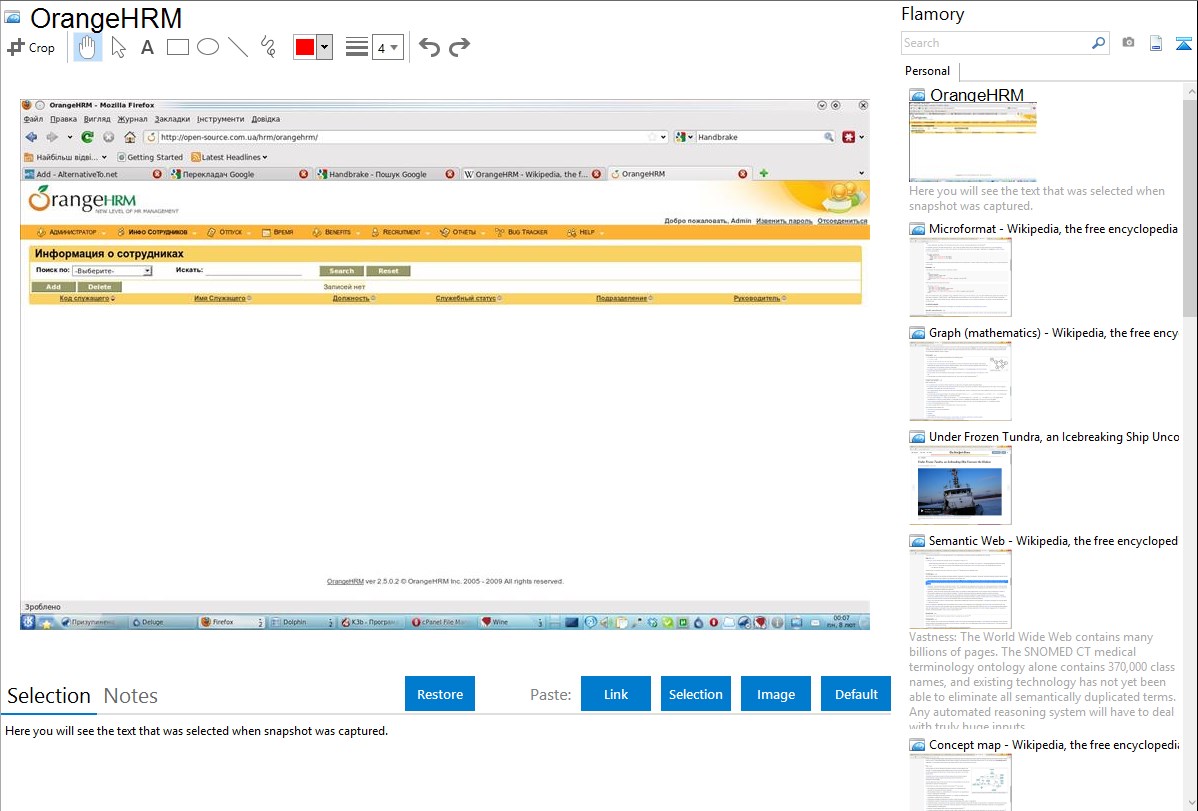Redo the last annotation

click(459, 47)
